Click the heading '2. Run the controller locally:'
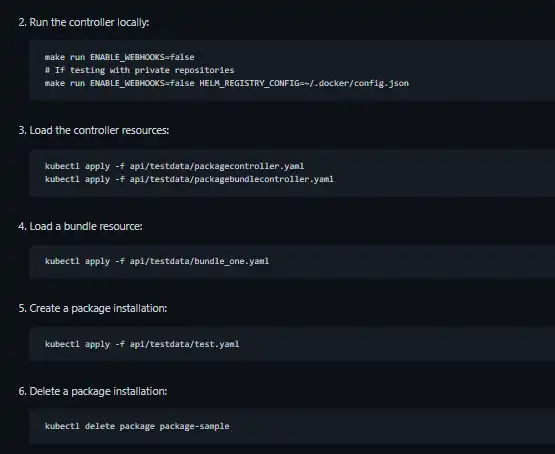 click(84, 22)
